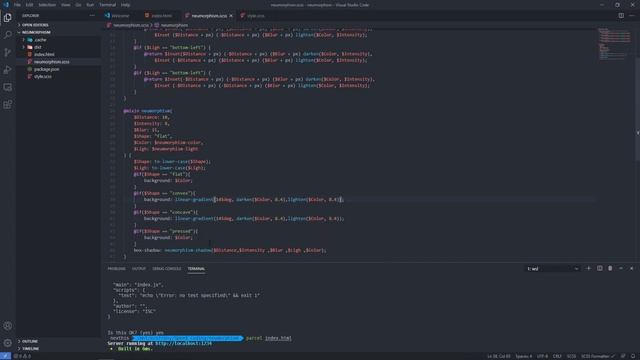This screenshot has height=360, width=640.
Task: Open the Remote Explorer view
Action: click(7, 87)
